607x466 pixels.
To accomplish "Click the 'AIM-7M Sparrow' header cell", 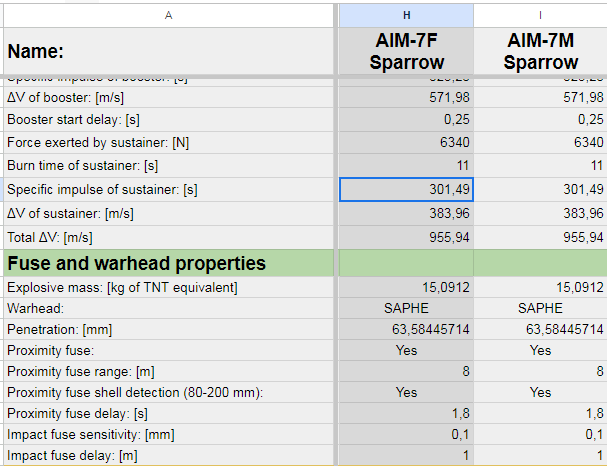I will coord(540,51).
